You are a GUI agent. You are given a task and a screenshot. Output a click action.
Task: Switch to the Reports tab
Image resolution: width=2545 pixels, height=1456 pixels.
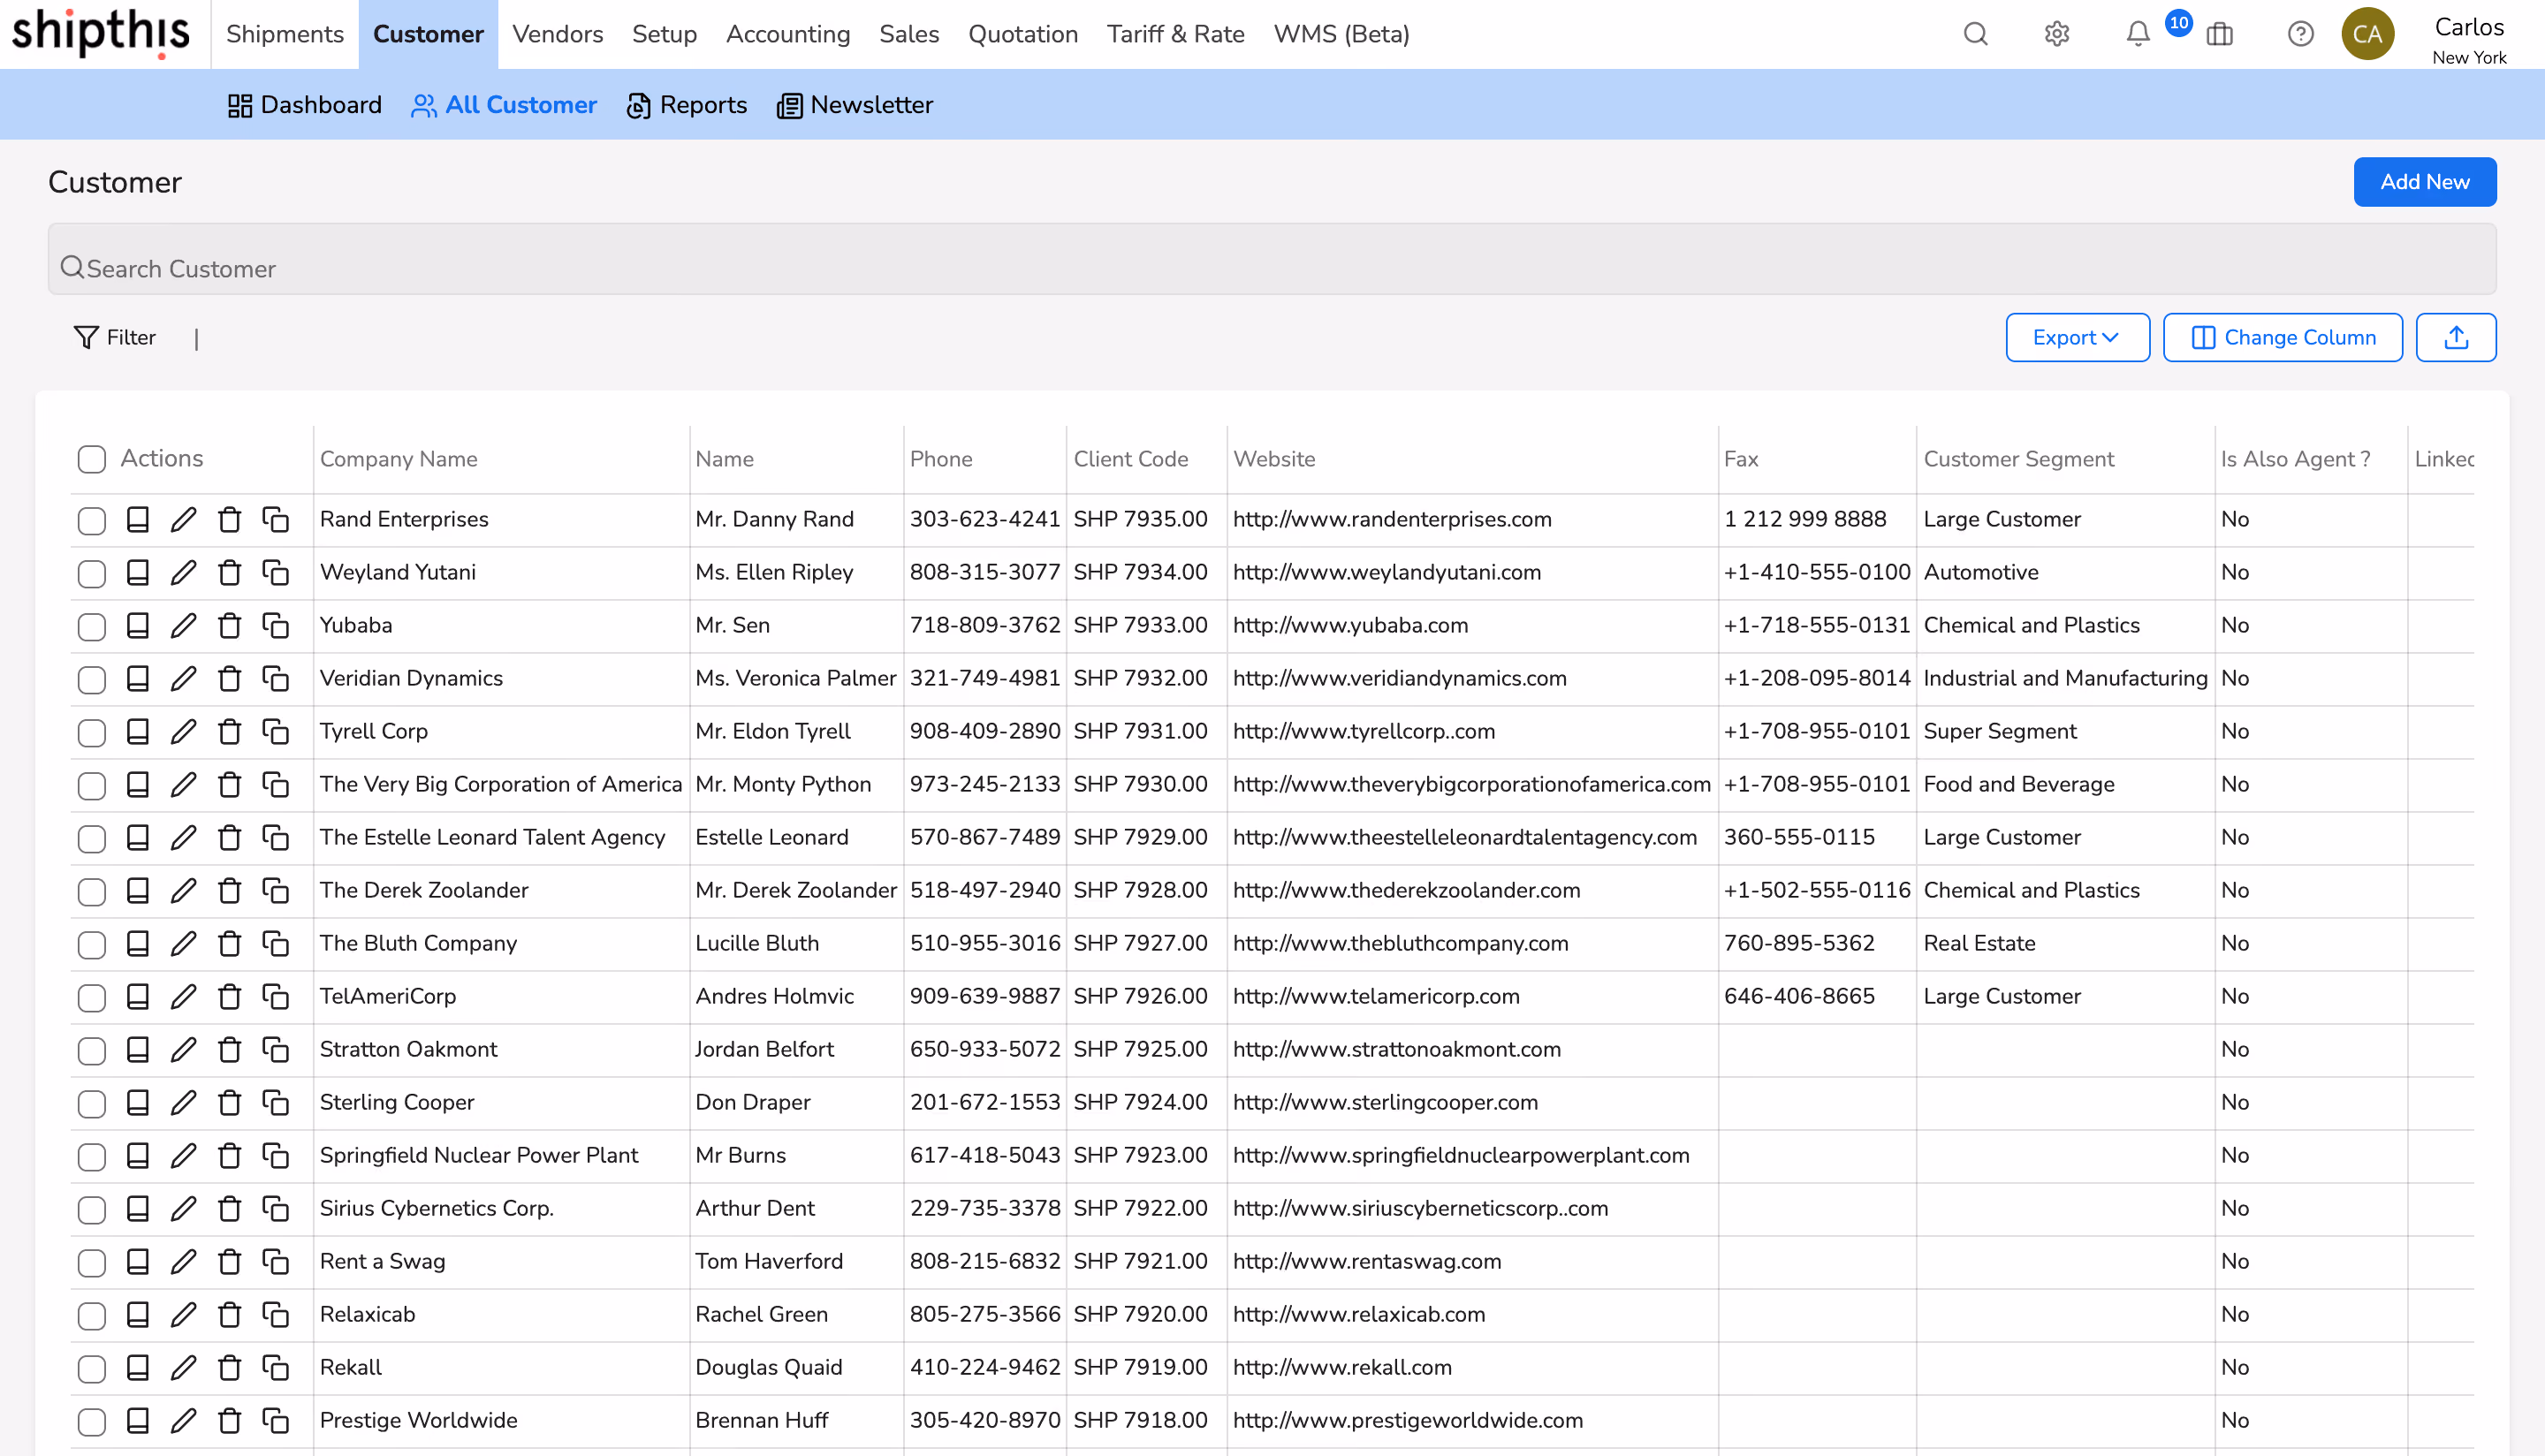point(687,105)
